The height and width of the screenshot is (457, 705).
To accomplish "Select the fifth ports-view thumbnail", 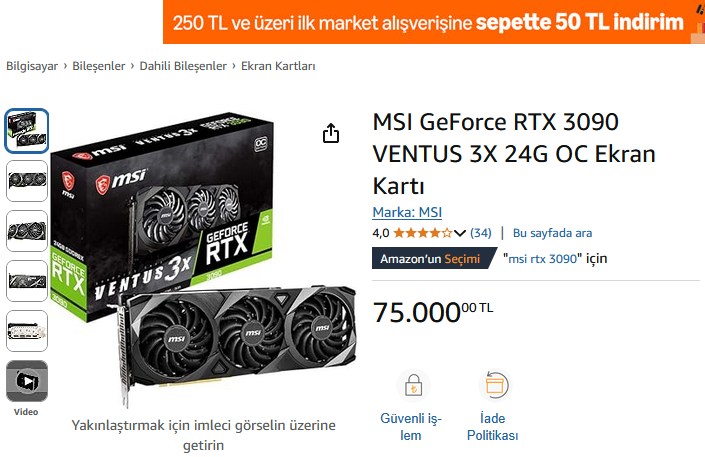I will pos(27,331).
